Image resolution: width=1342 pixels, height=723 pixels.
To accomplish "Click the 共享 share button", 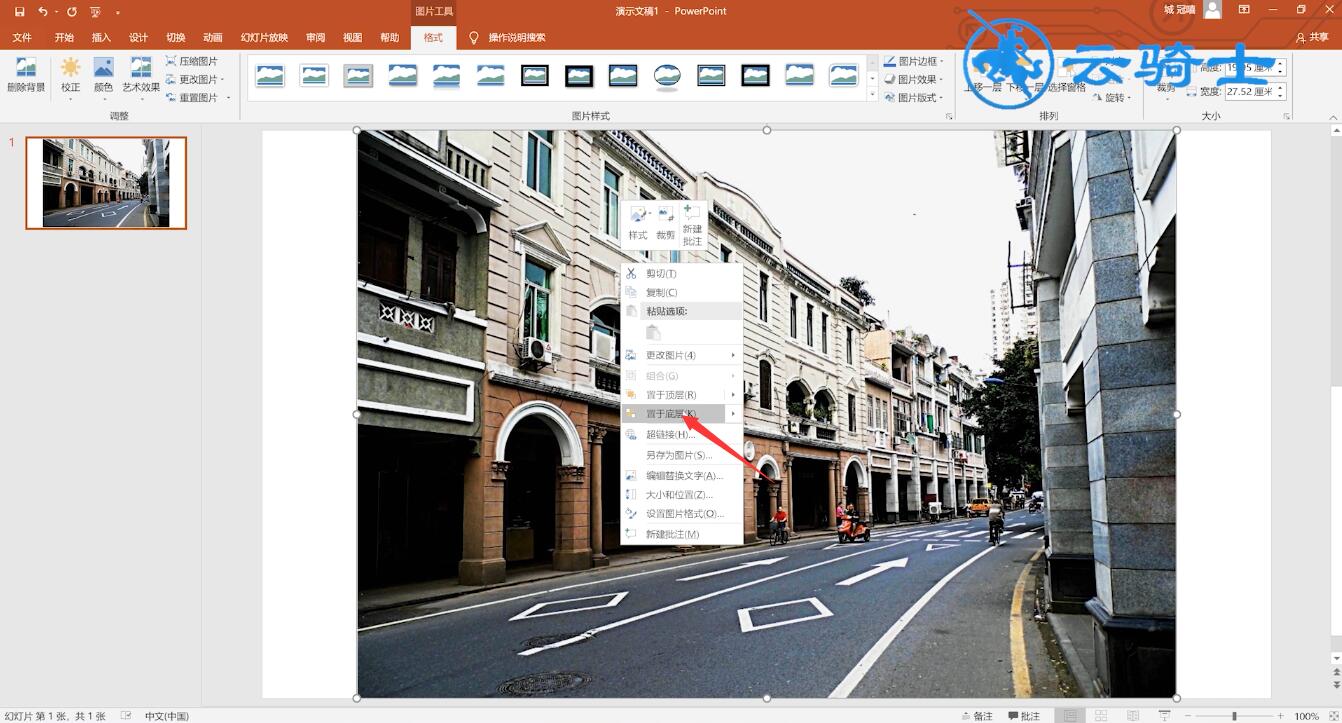I will click(x=1312, y=38).
